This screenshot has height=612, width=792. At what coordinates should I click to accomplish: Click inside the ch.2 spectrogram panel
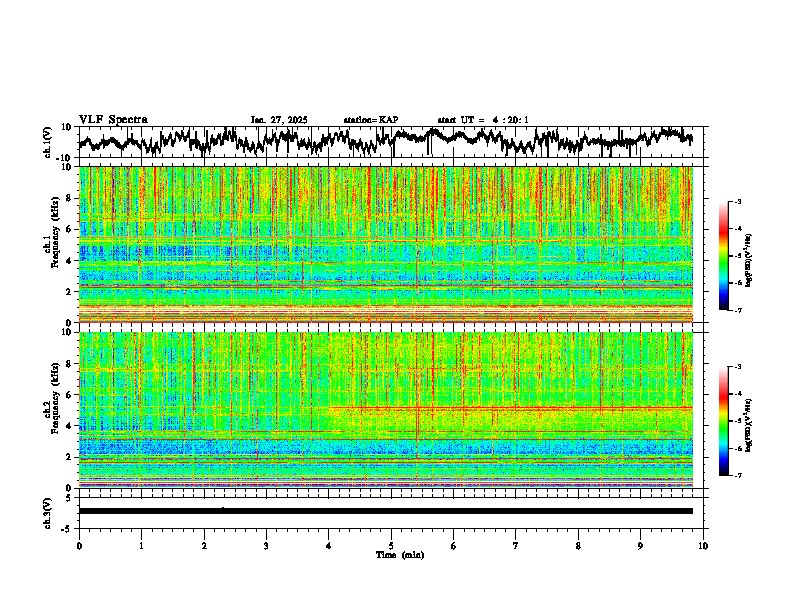386,410
